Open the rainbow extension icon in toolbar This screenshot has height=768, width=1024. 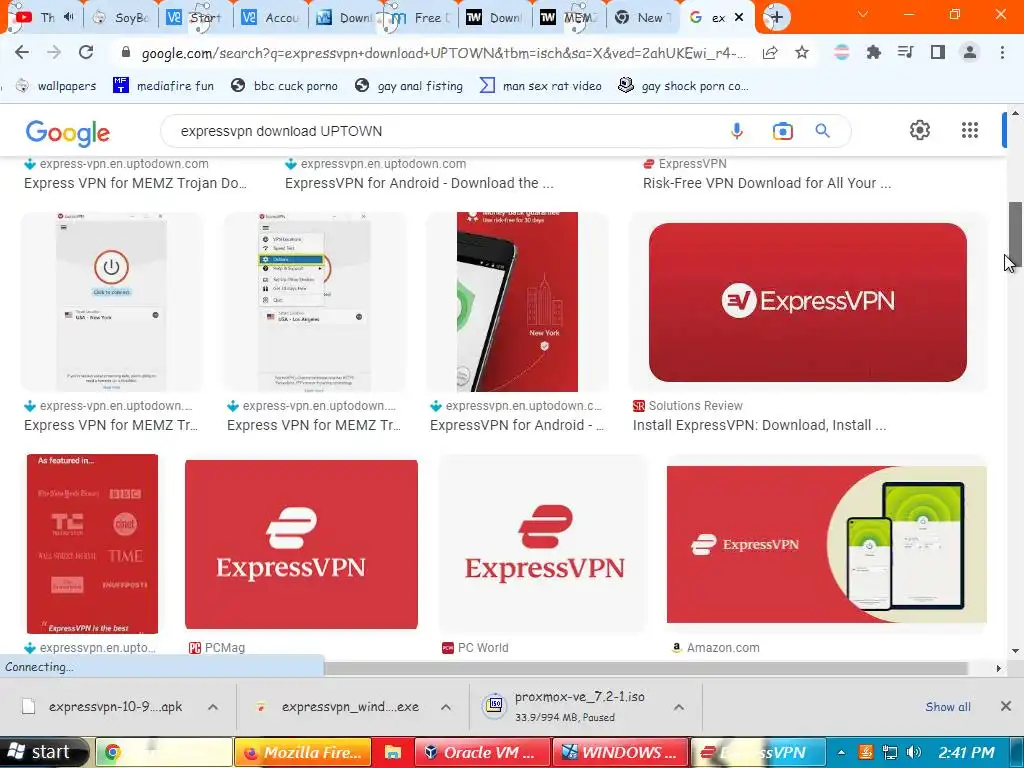pyautogui.click(x=841, y=52)
